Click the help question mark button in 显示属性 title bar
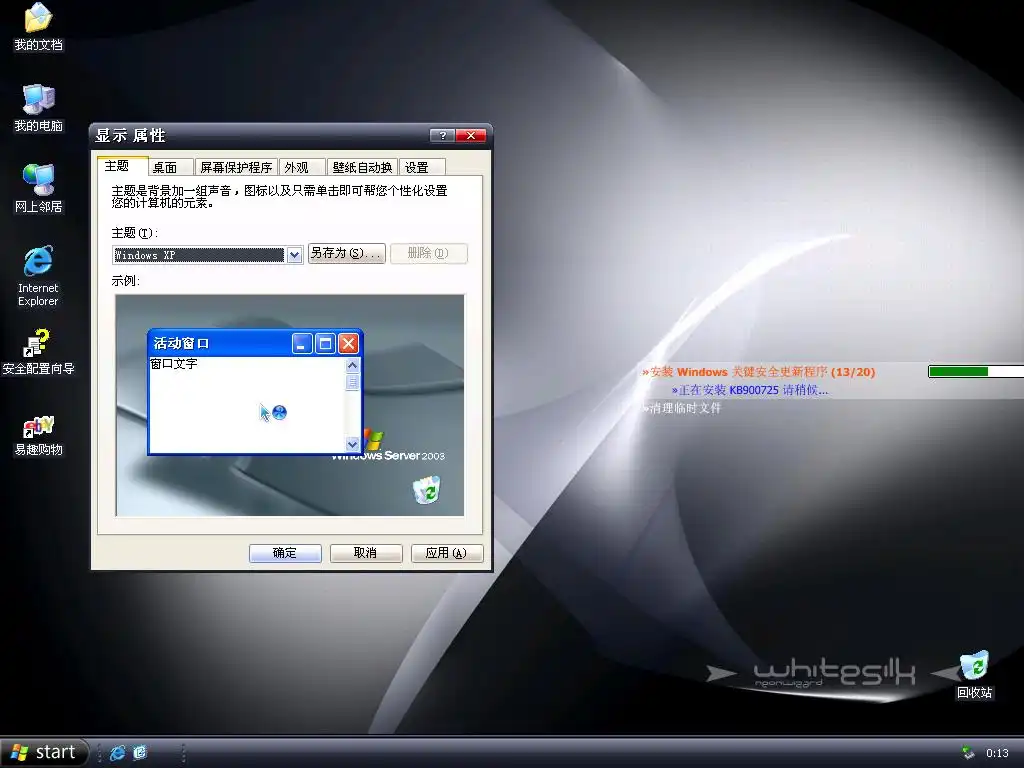The height and width of the screenshot is (768, 1024). pyautogui.click(x=442, y=135)
